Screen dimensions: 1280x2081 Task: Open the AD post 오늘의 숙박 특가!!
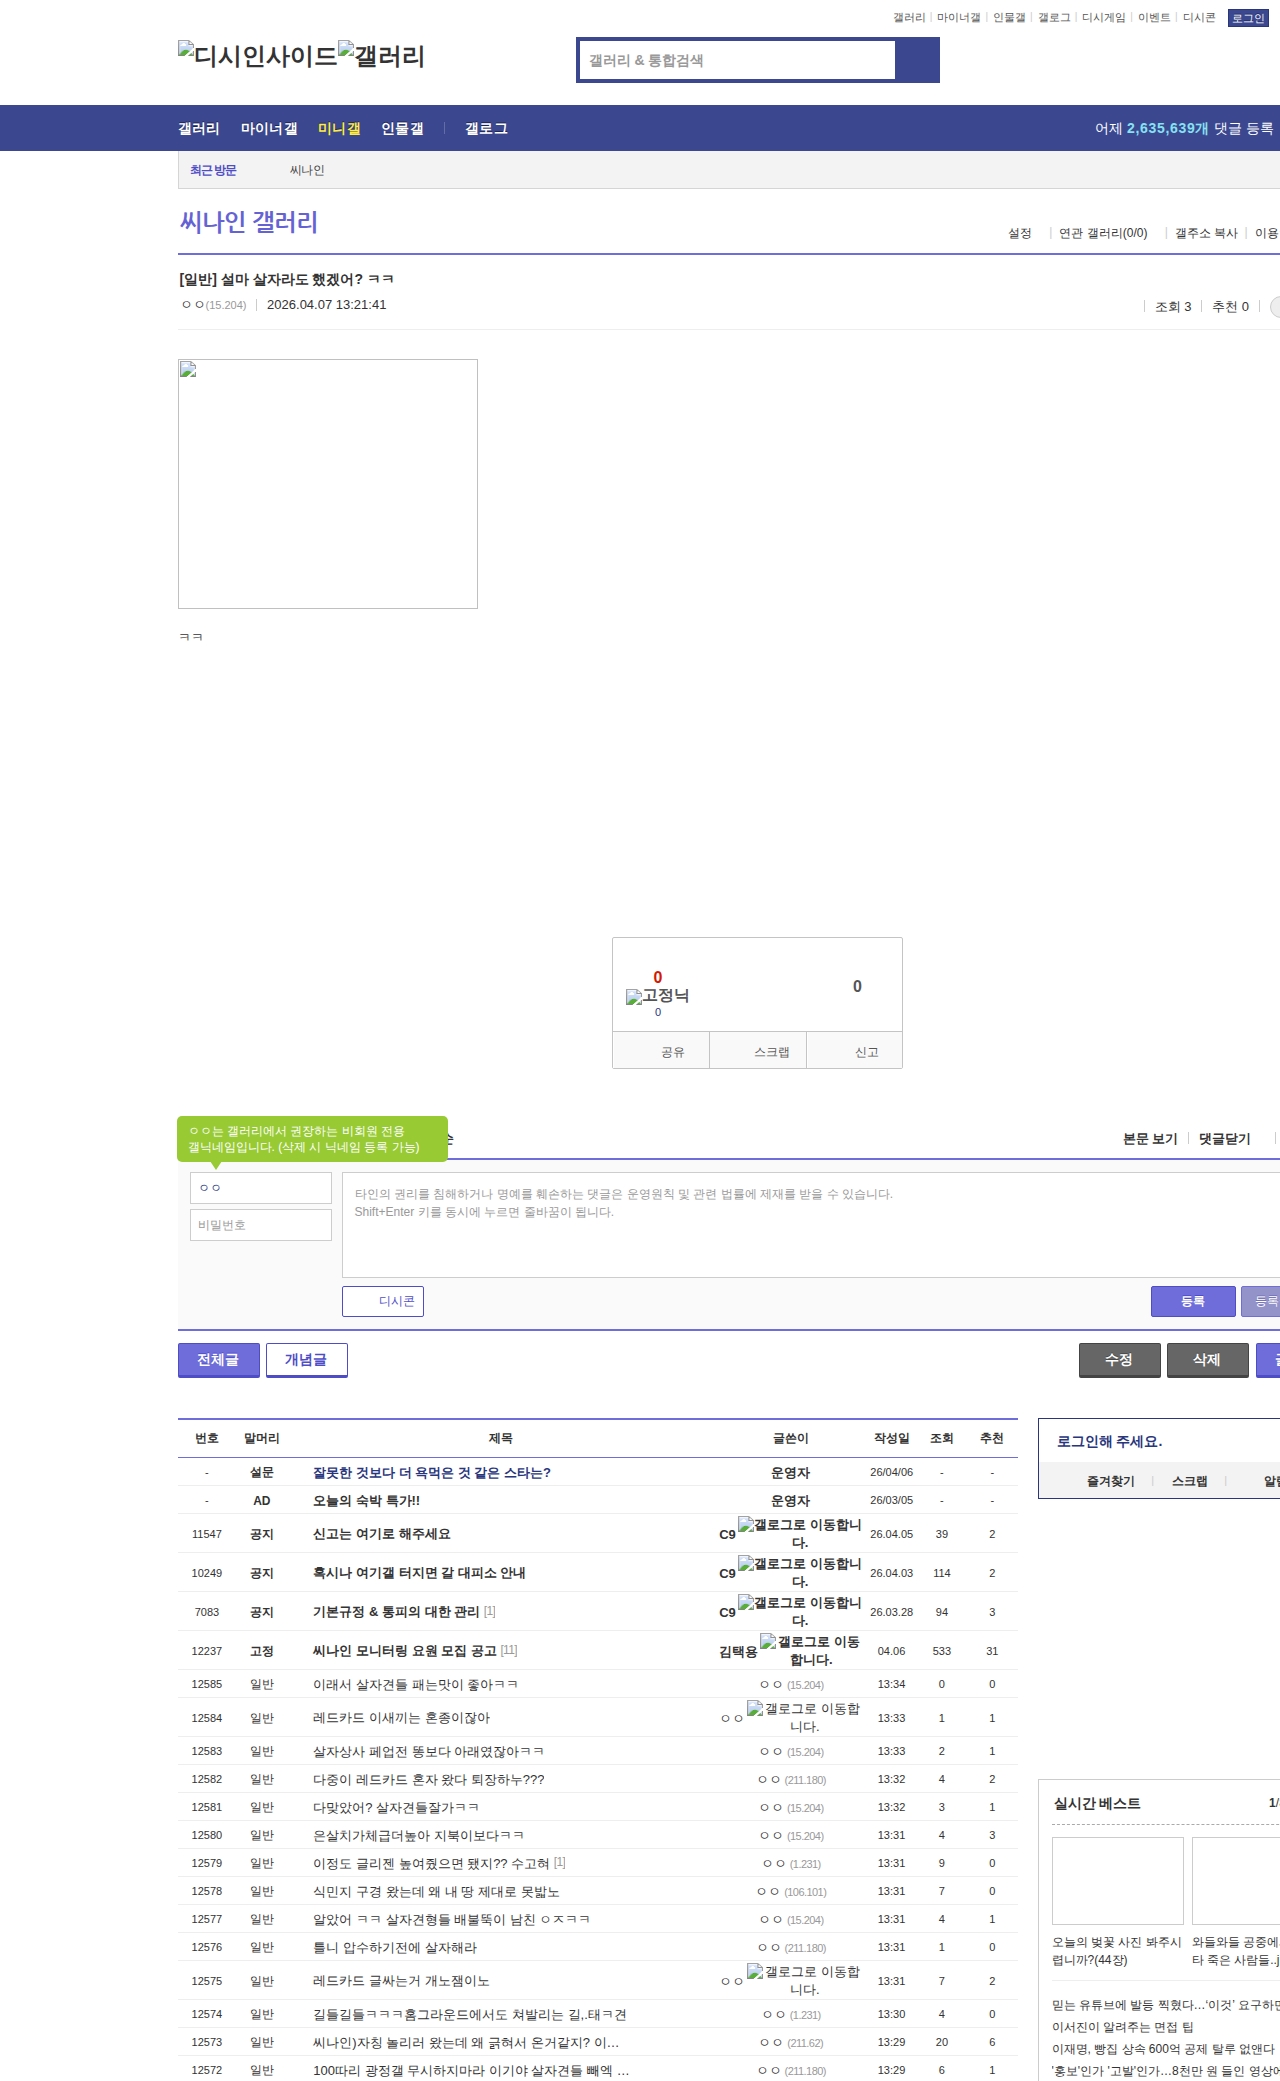coord(366,1500)
